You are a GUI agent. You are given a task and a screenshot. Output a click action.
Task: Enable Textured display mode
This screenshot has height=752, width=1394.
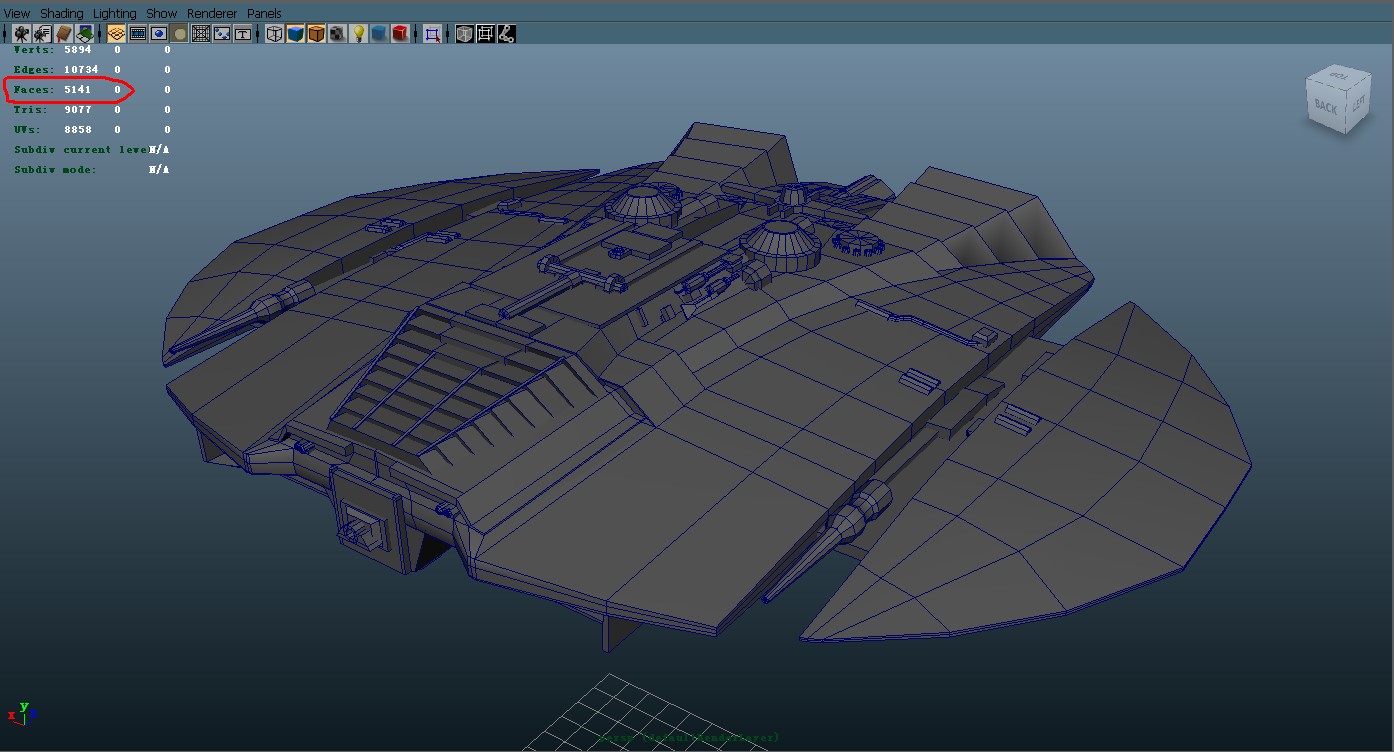[337, 34]
